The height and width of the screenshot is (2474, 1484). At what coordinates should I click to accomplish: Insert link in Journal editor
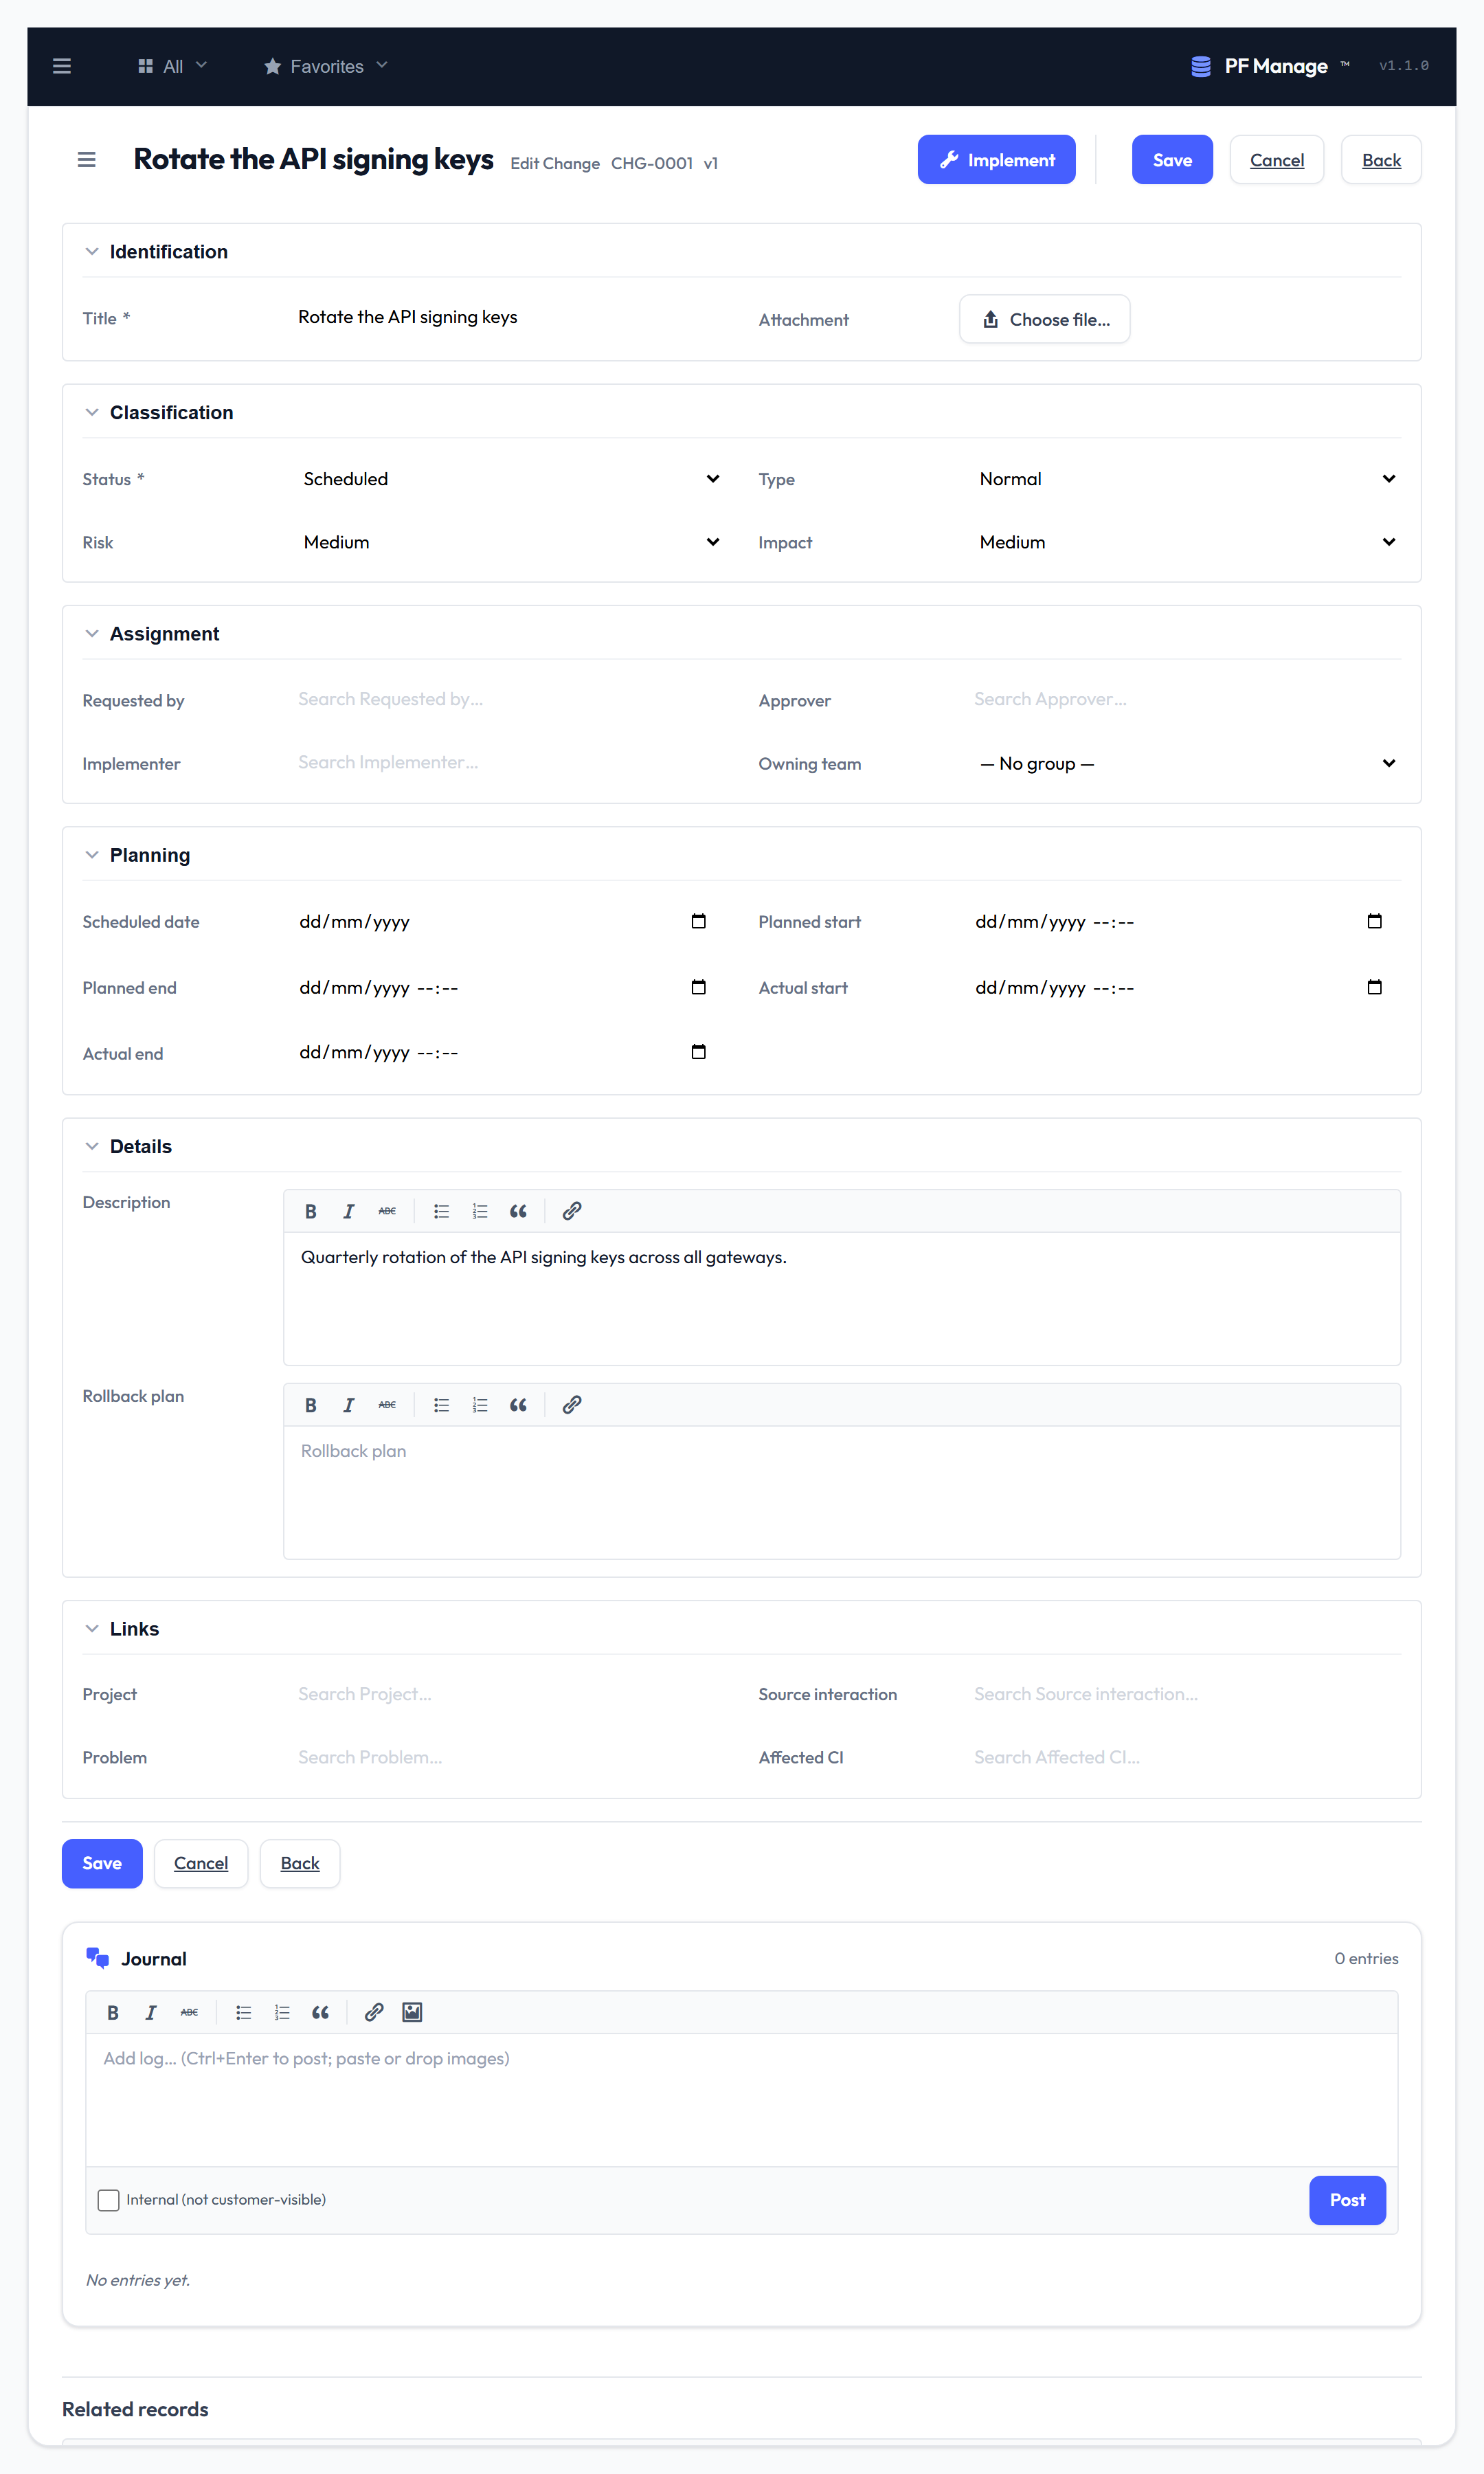(374, 2012)
